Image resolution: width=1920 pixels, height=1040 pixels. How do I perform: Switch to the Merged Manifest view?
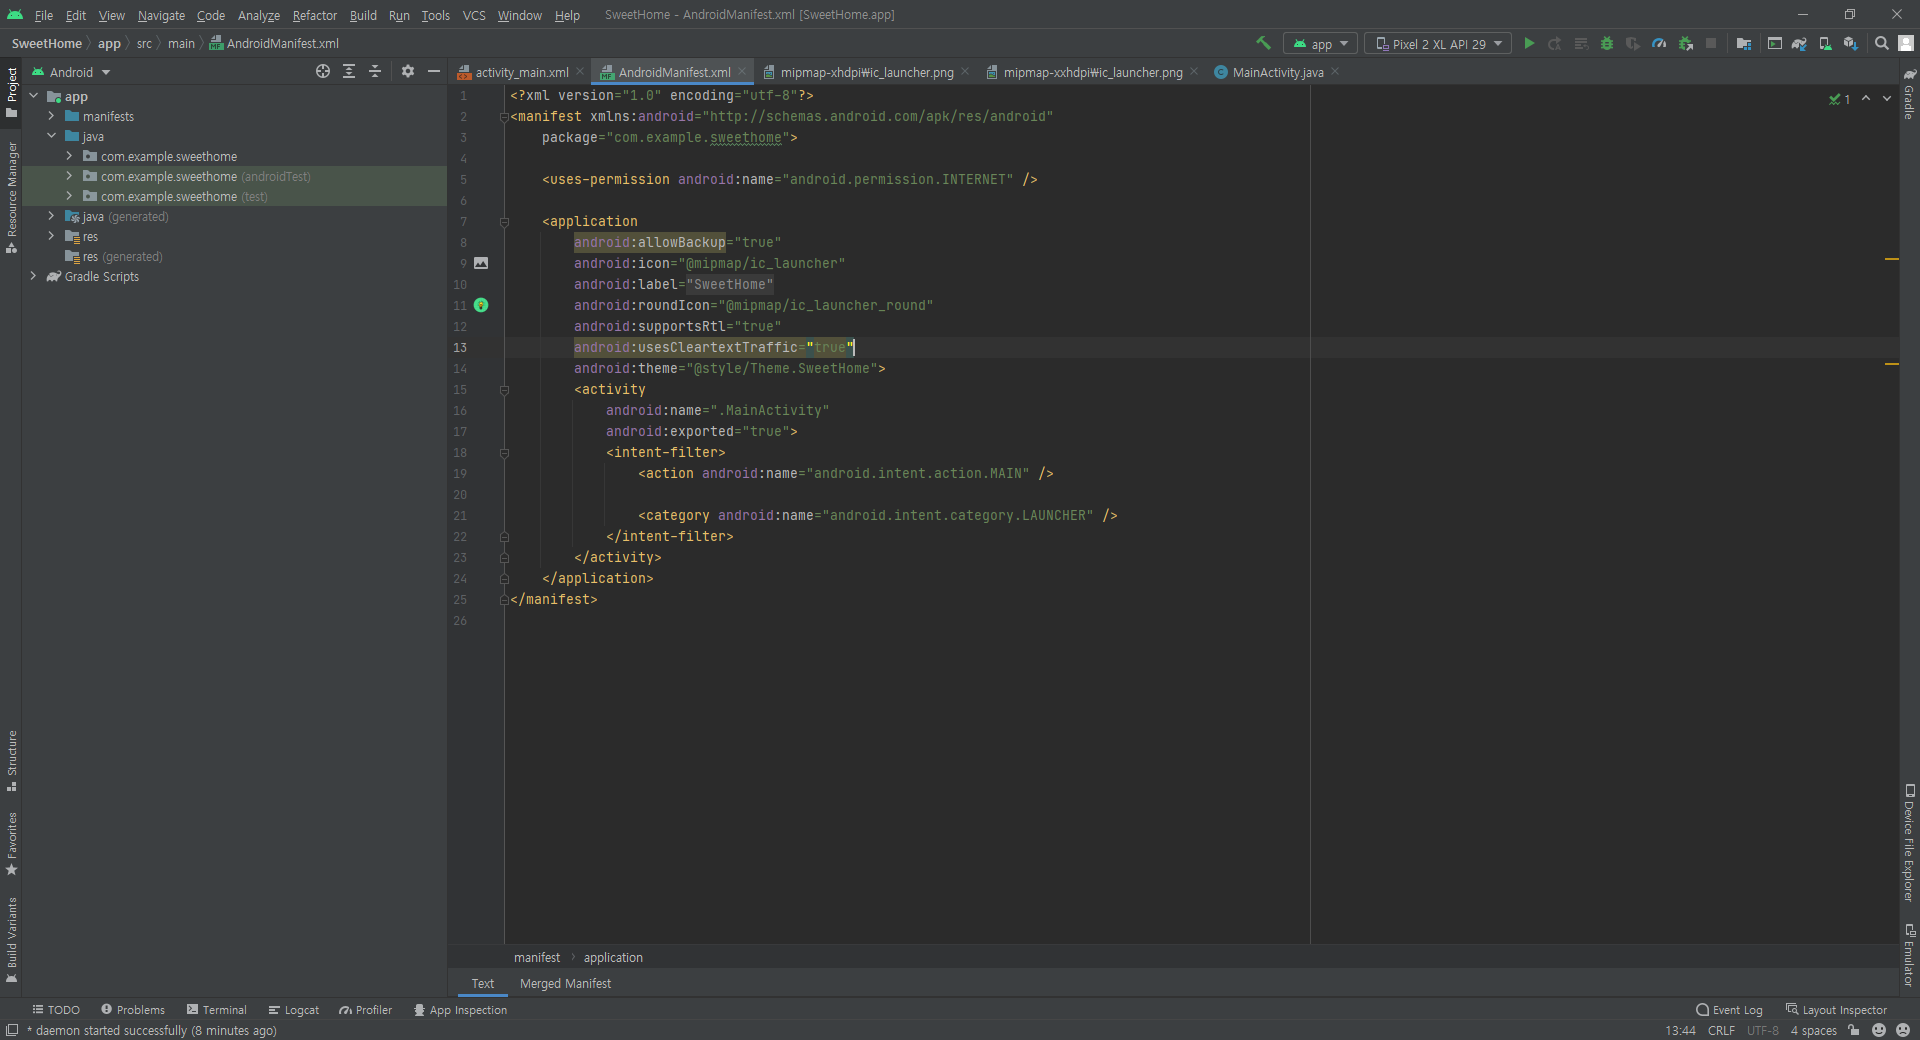(x=565, y=984)
